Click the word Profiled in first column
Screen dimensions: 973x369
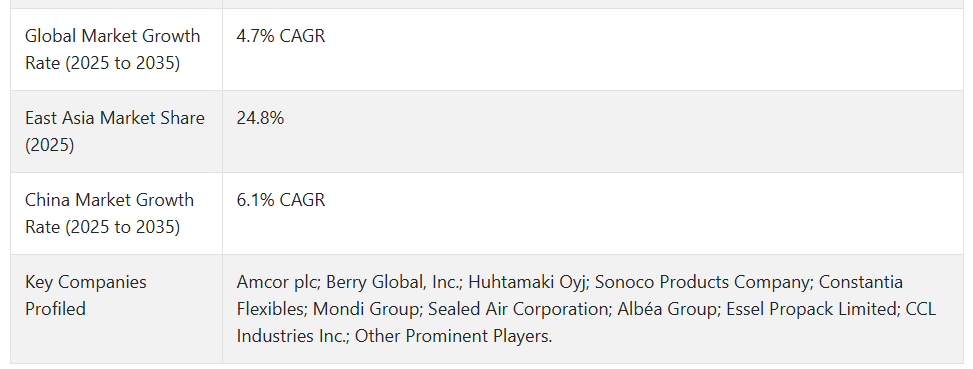[x=55, y=309]
